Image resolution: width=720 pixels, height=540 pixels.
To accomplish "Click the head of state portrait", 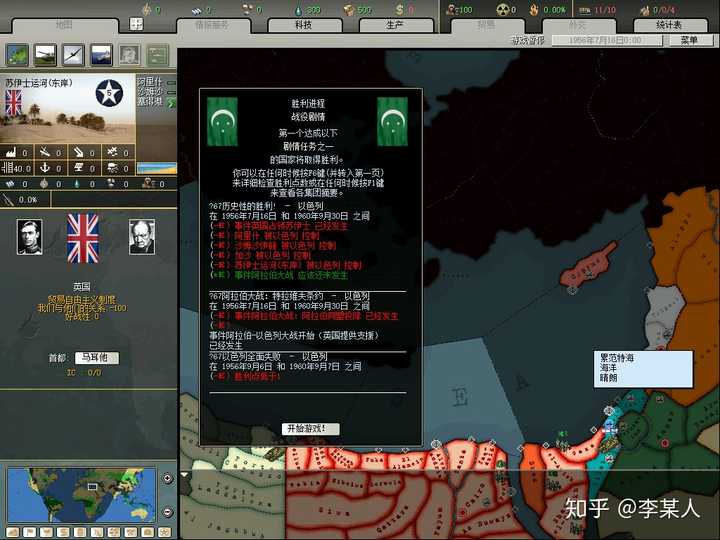I will click(30, 237).
